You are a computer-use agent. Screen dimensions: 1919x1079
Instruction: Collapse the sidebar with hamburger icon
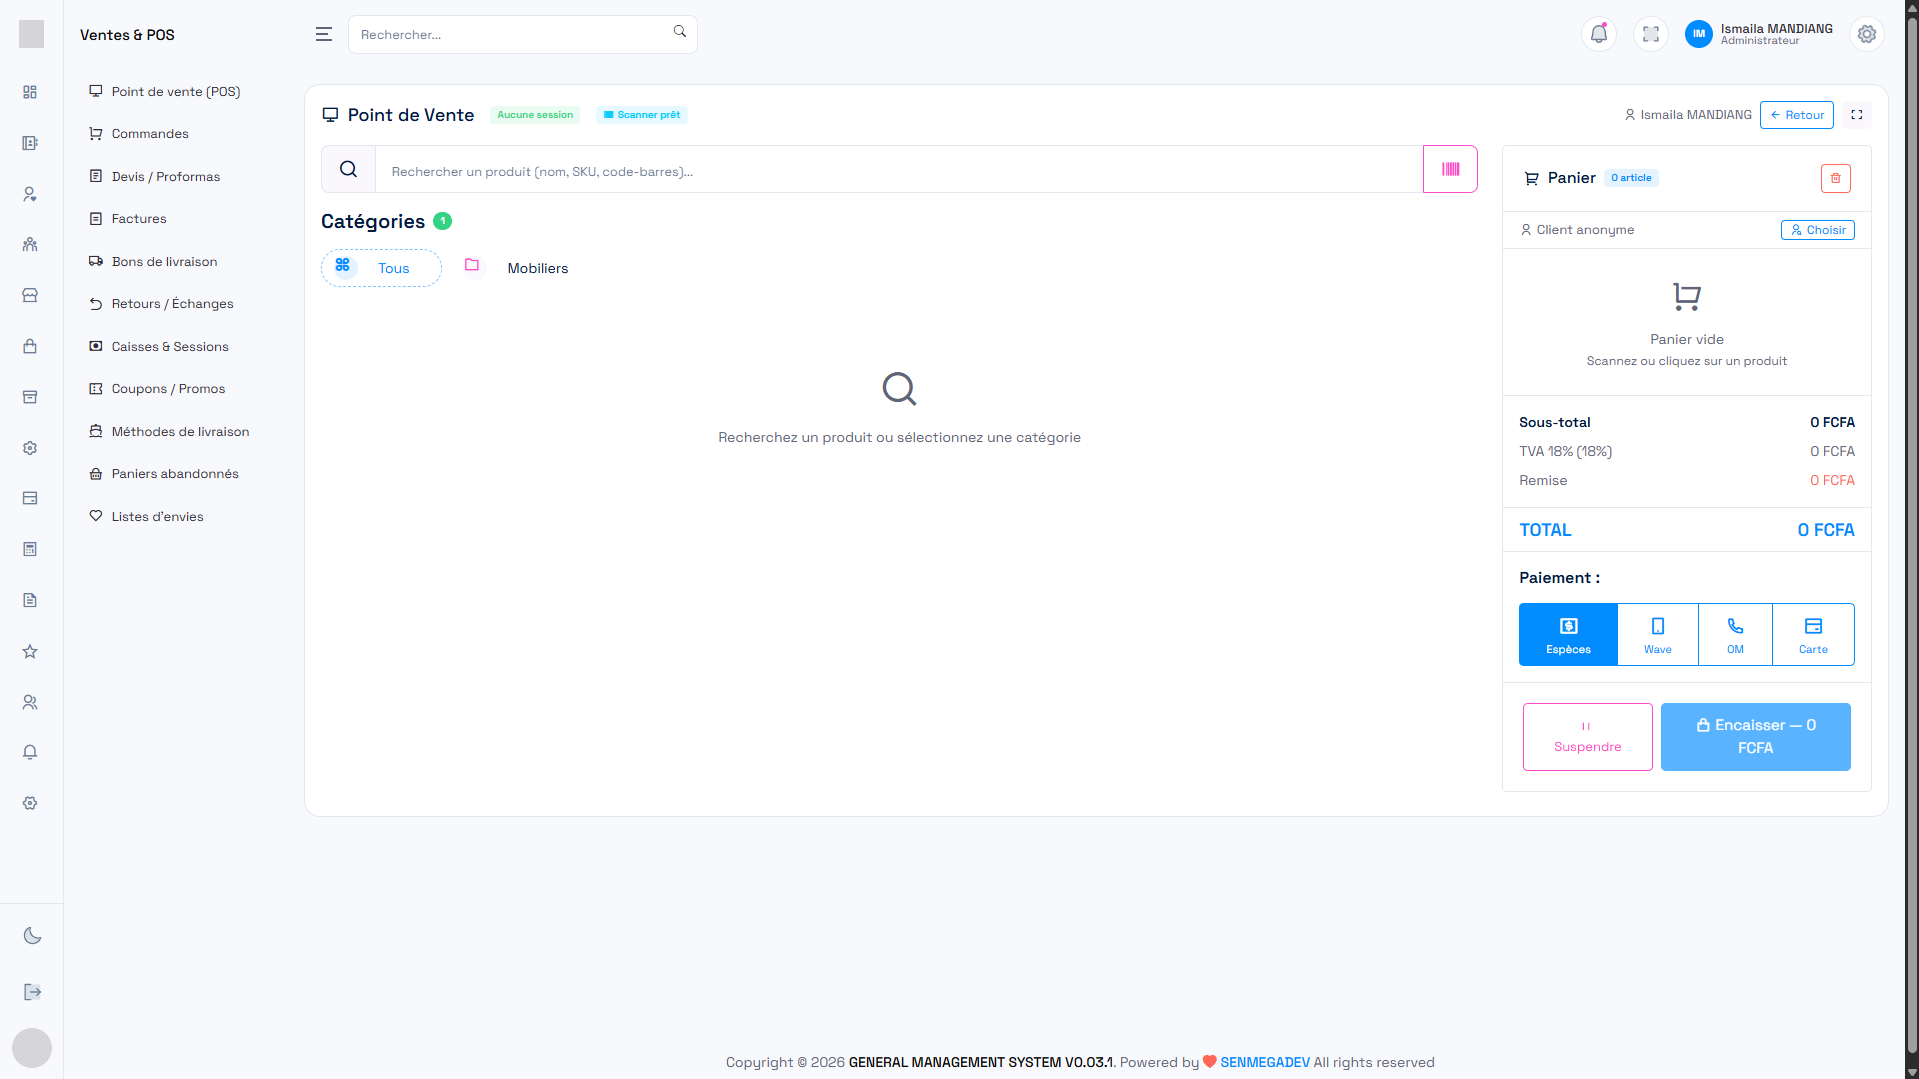point(323,34)
